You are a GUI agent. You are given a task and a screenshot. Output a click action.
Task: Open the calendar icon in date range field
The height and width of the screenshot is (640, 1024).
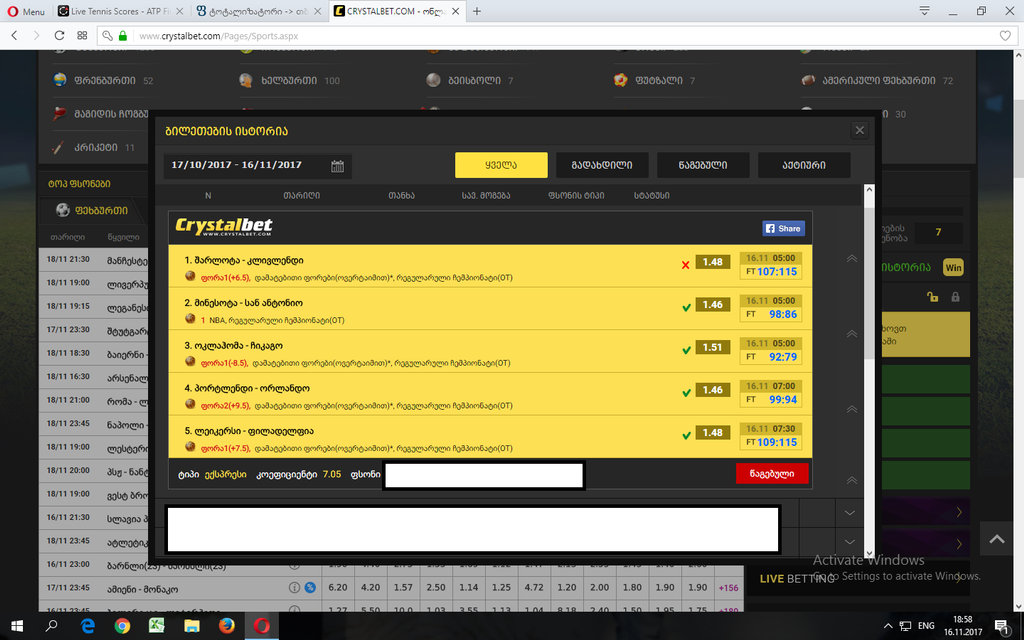(337, 166)
